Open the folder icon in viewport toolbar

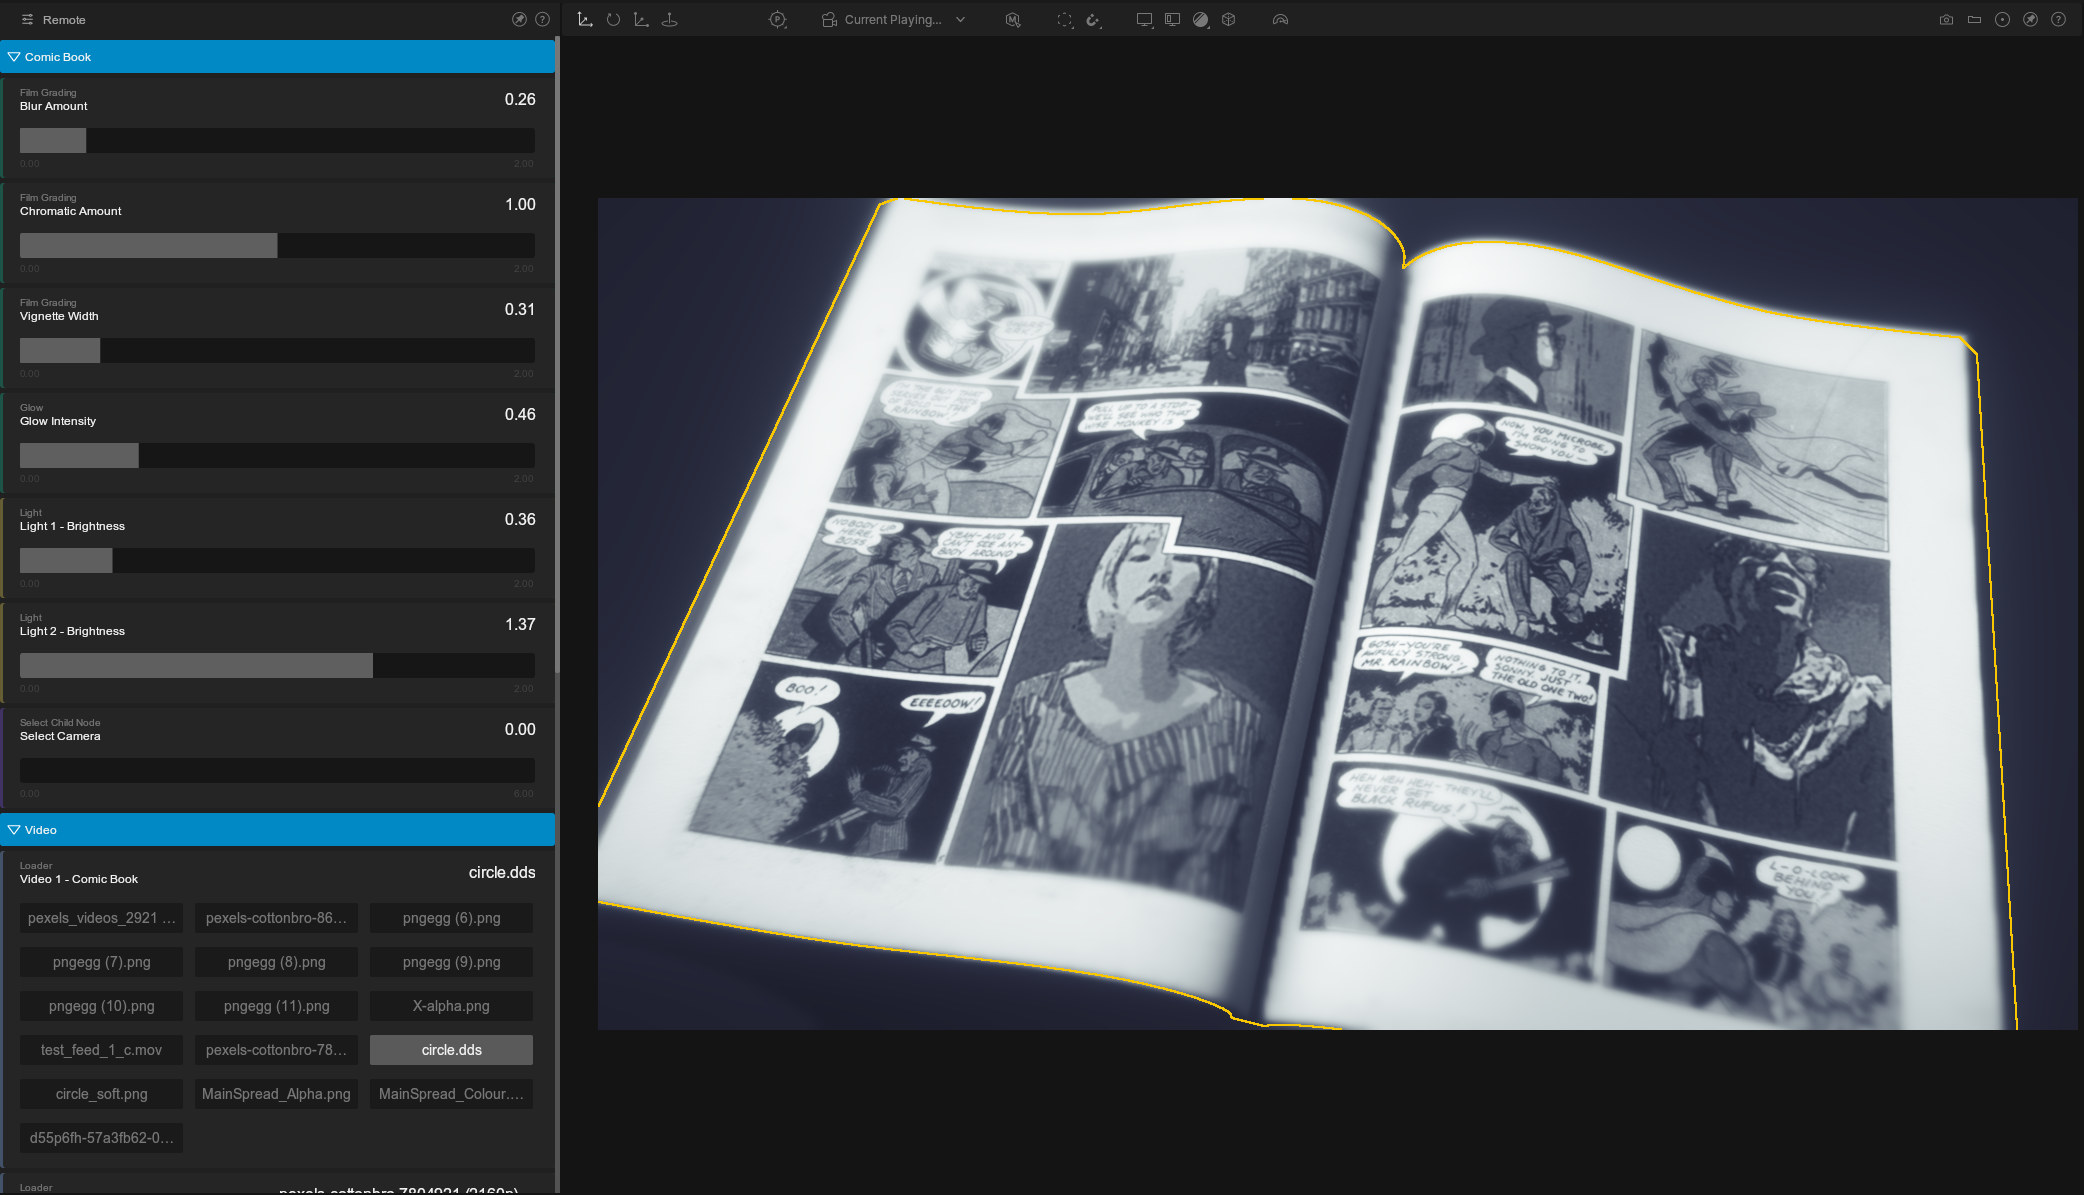1974,19
